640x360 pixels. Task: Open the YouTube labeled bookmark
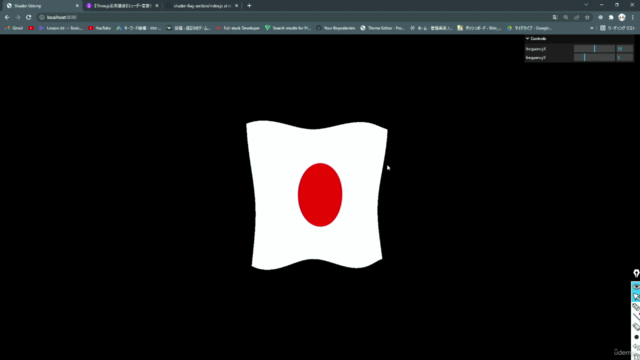click(99, 28)
